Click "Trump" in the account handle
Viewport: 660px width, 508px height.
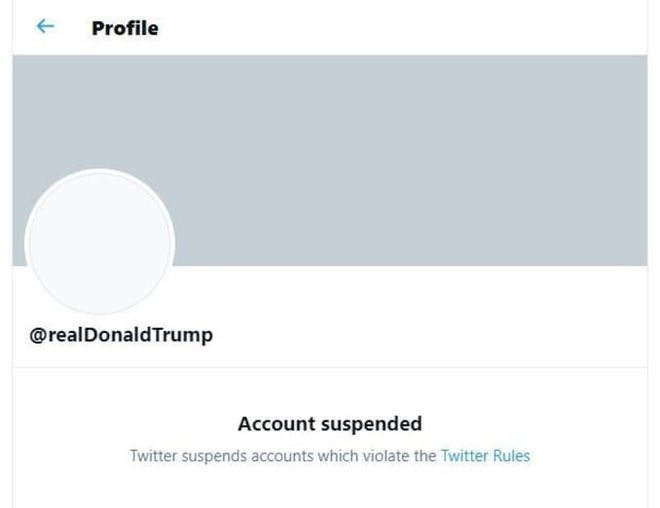point(186,335)
